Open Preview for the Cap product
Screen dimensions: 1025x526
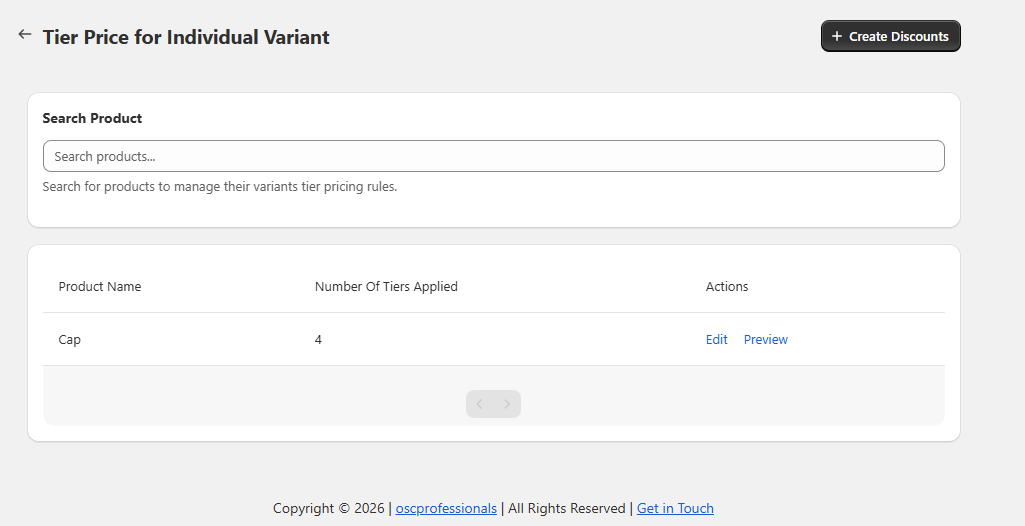click(765, 340)
